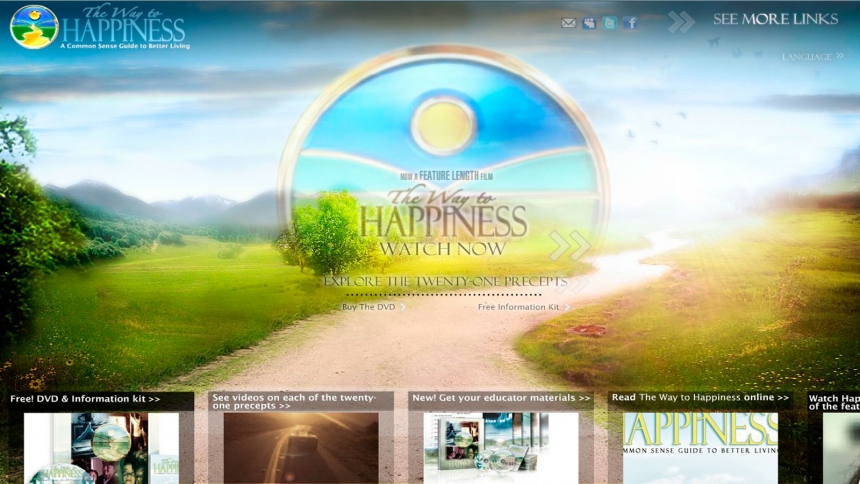Select See videos on each precept heading
This screenshot has width=860, height=484.
click(300, 401)
